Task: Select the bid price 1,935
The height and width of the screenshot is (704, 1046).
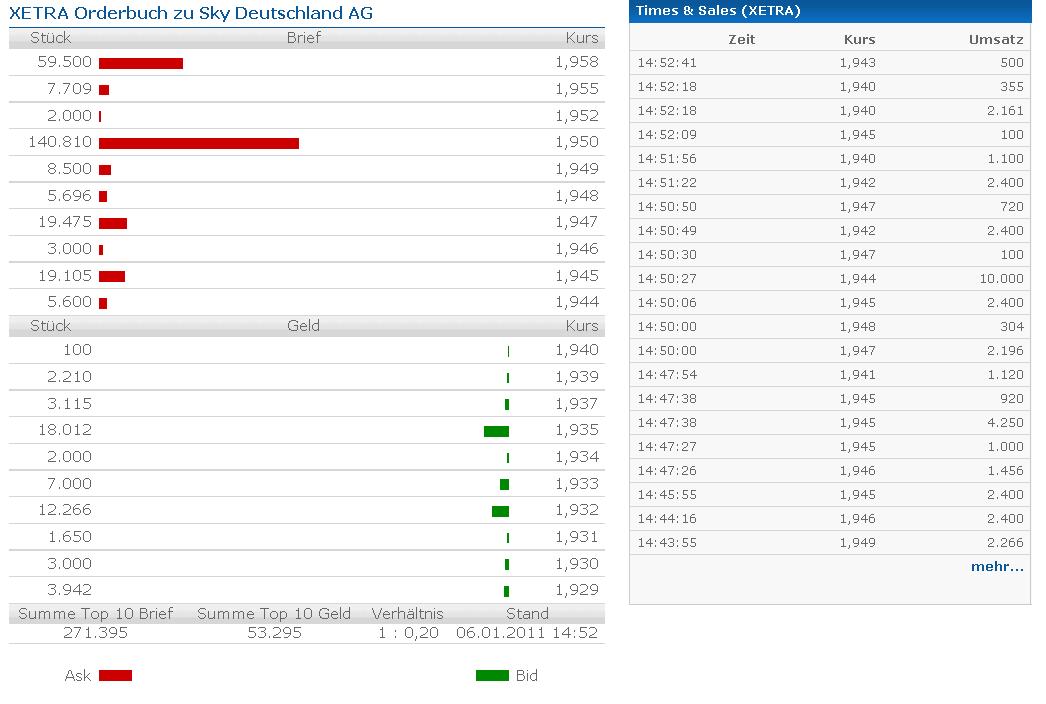Action: click(x=577, y=430)
